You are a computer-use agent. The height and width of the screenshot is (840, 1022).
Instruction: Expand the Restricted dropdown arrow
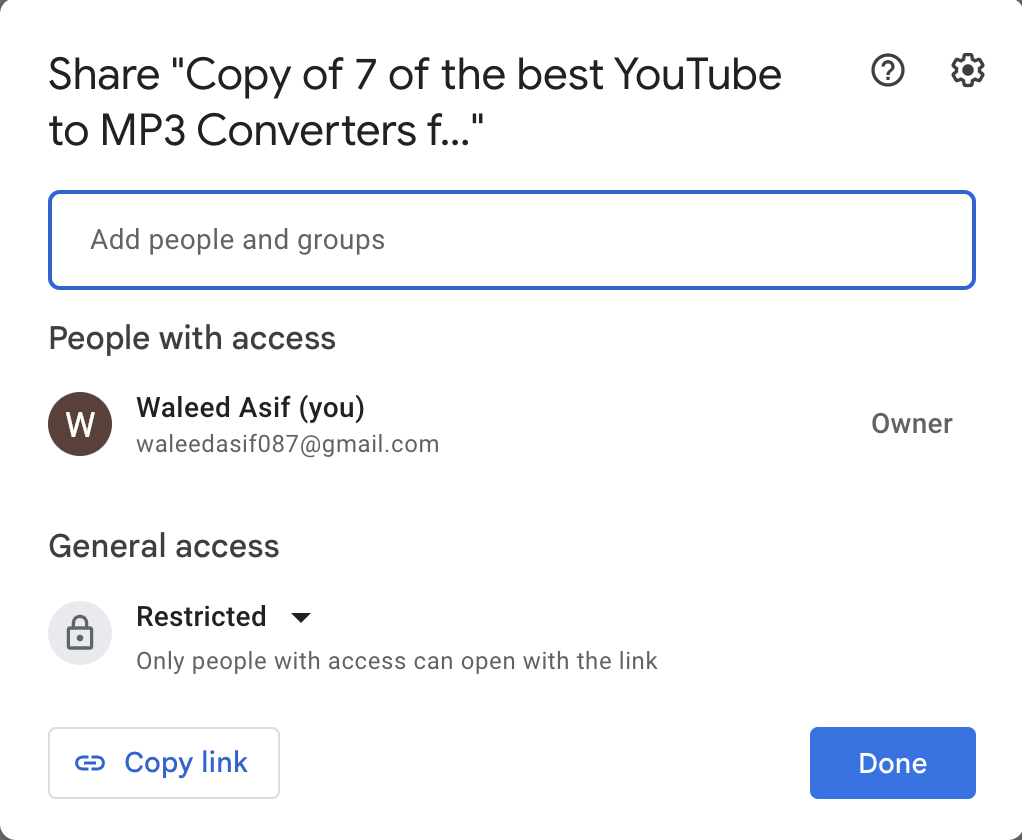point(301,618)
